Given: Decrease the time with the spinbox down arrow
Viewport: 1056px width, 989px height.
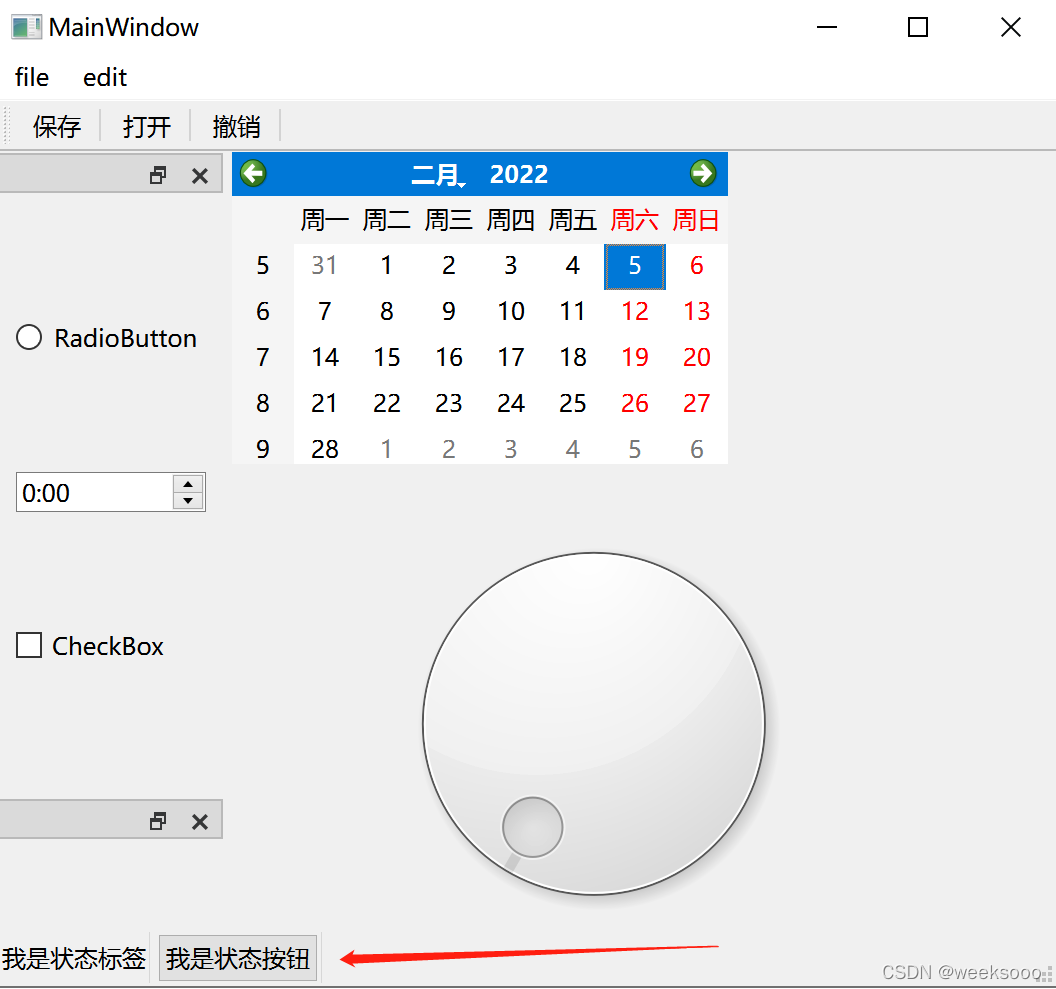Looking at the screenshot, I should pyautogui.click(x=187, y=500).
